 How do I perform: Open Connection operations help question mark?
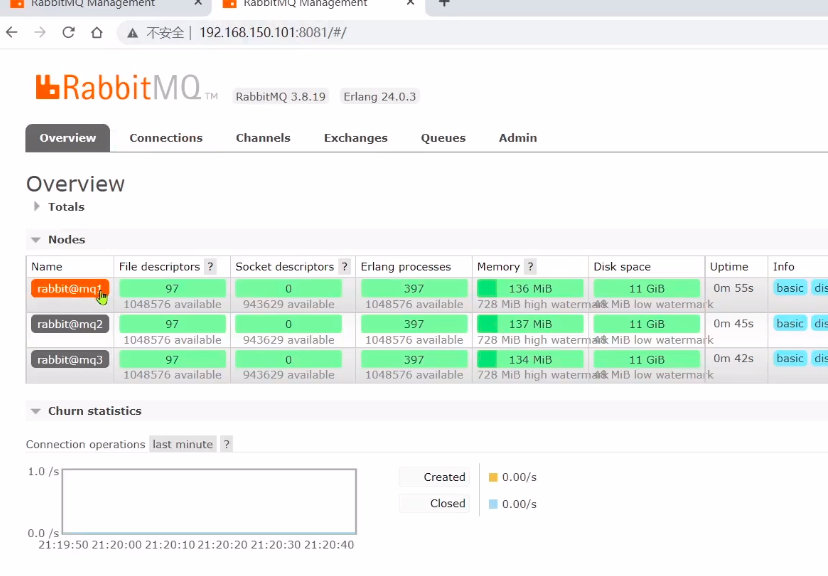(227, 444)
